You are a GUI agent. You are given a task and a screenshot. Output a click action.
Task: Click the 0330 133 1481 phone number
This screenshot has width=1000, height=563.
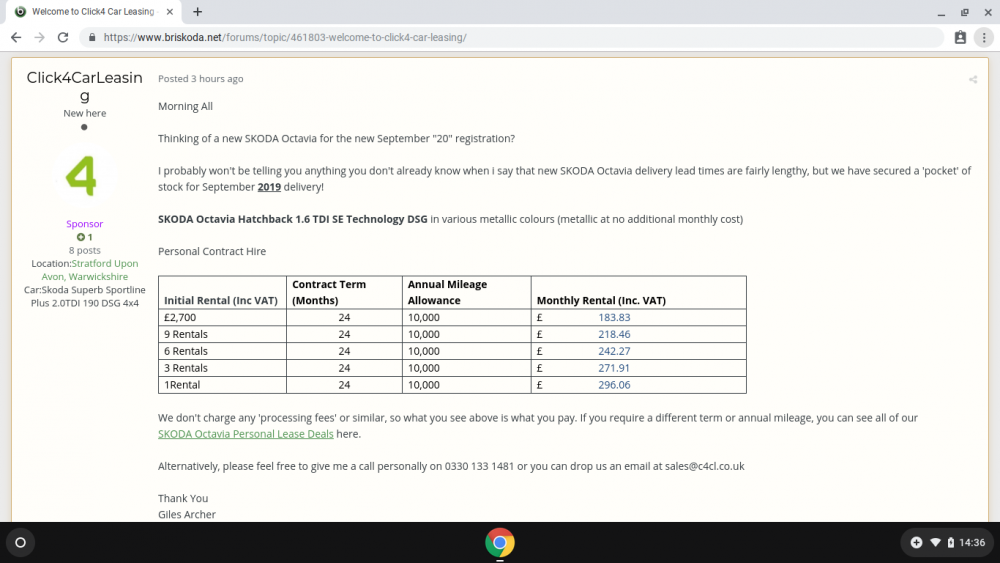[x=479, y=466]
